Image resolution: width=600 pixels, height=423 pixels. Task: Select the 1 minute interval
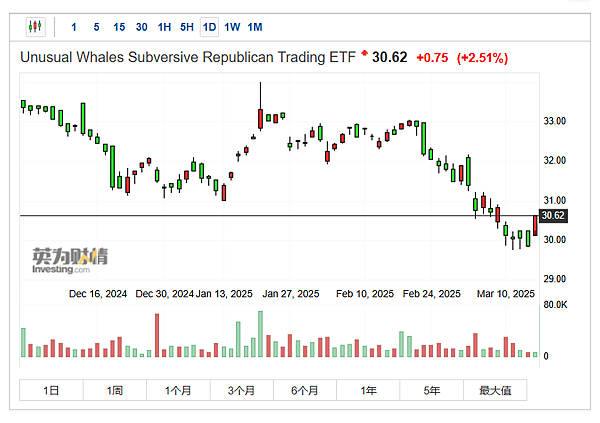coord(74,27)
